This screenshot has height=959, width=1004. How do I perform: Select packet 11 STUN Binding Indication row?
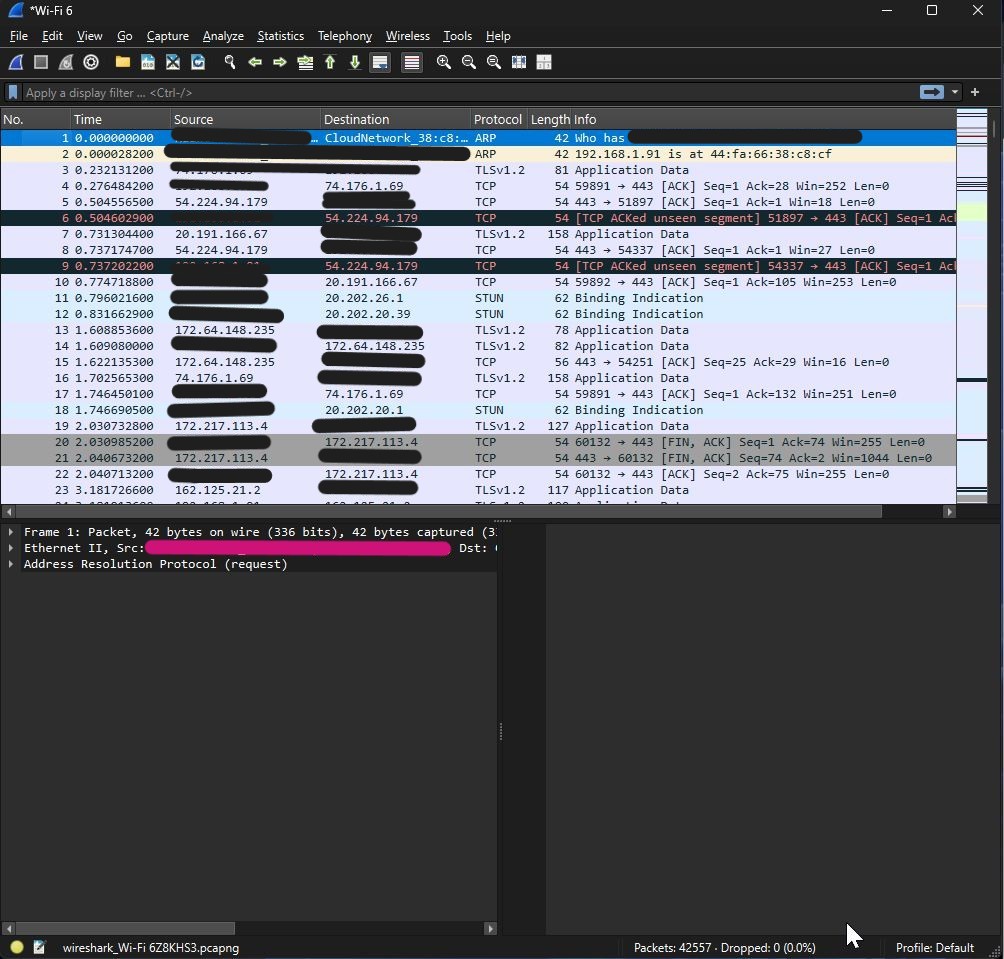click(x=478, y=298)
